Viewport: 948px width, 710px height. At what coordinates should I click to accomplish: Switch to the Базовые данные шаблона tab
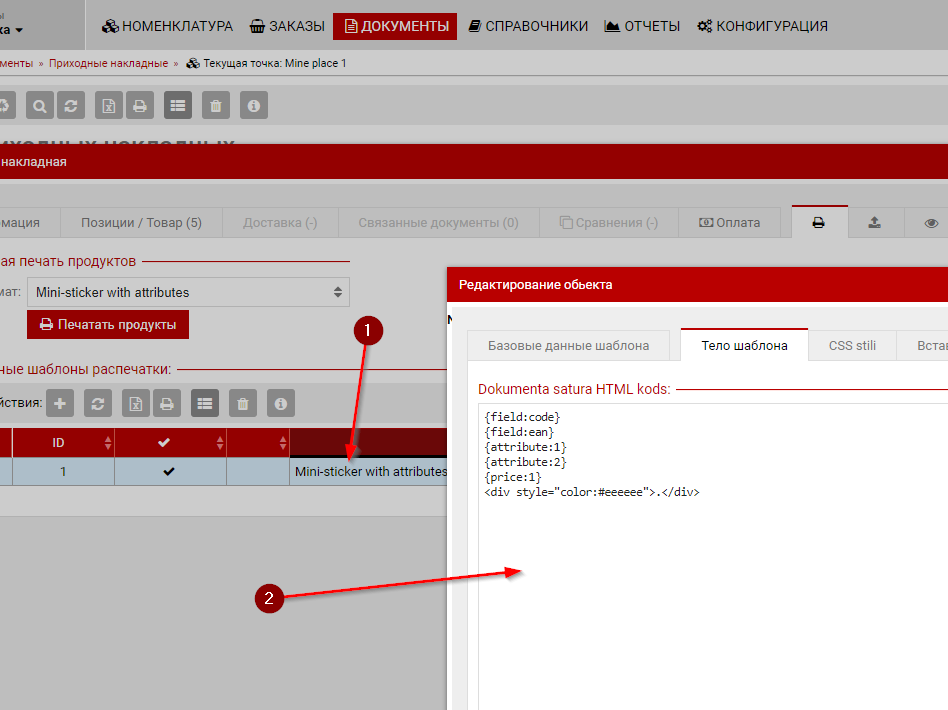(x=568, y=345)
